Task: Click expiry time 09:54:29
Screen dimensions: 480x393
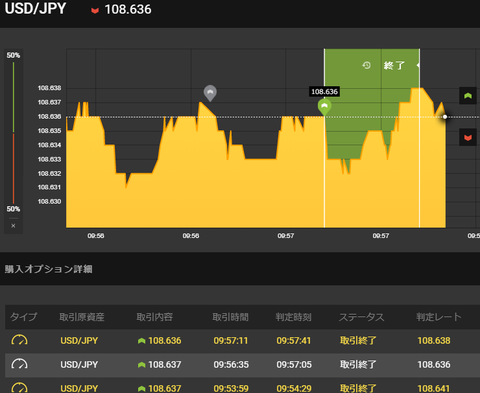Action: pos(294,388)
